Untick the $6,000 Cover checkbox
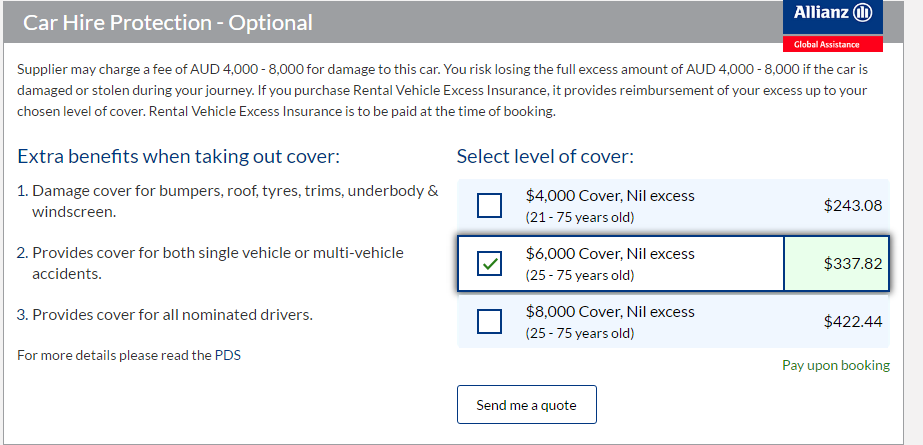923x445 pixels. [490, 264]
